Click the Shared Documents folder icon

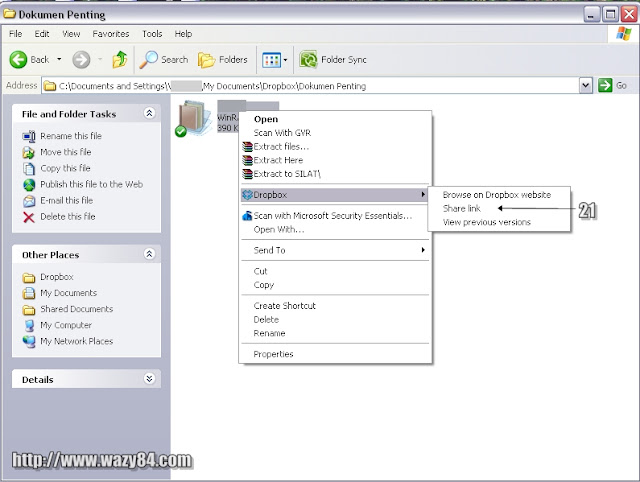click(x=29, y=309)
